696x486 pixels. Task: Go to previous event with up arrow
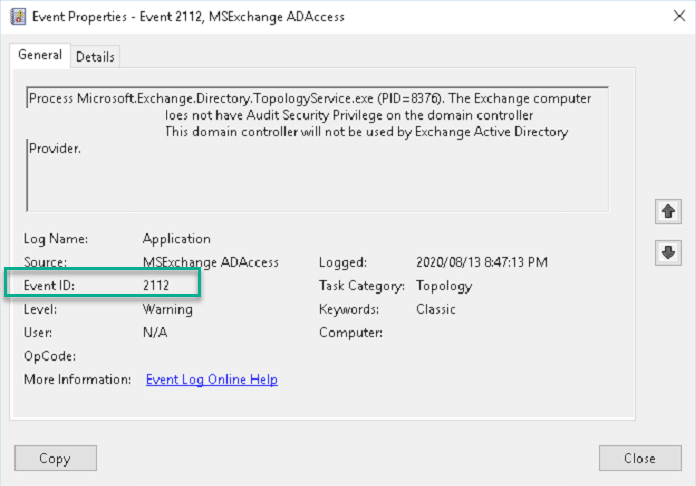coord(668,212)
